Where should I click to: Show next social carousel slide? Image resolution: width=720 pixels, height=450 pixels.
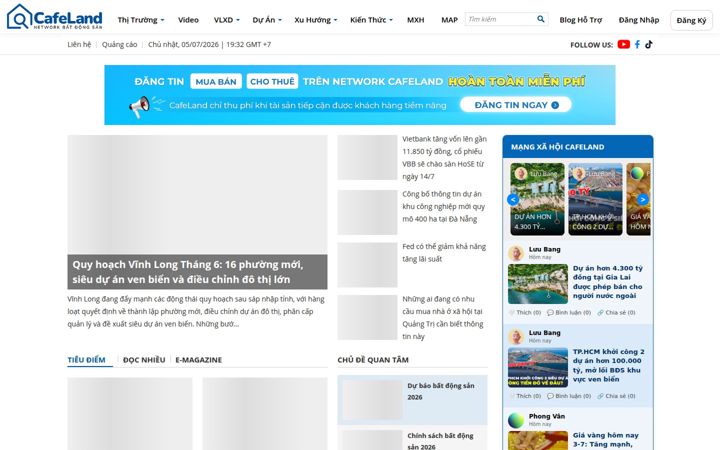click(642, 200)
